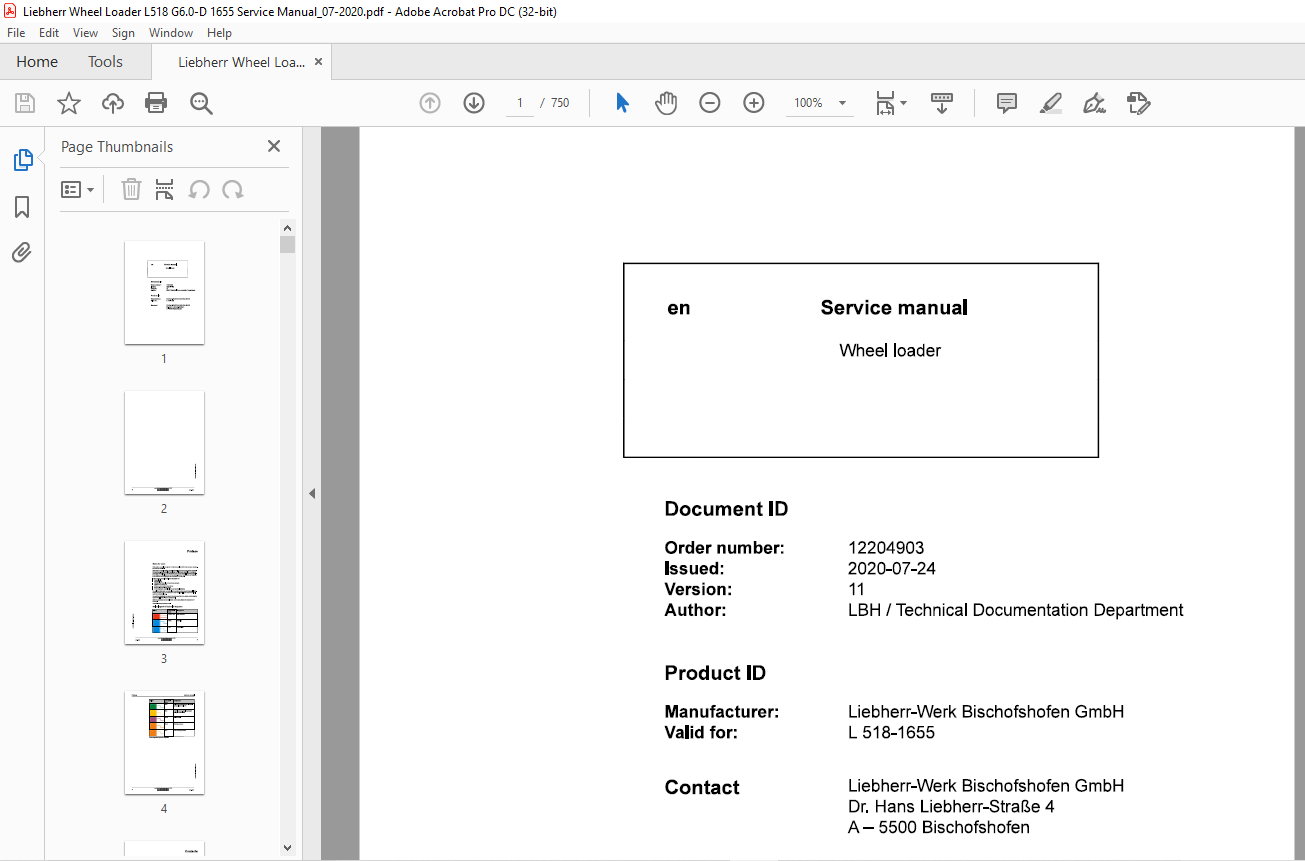The image size is (1305, 861).
Task: Open the fit page options icon
Action: [x=890, y=103]
